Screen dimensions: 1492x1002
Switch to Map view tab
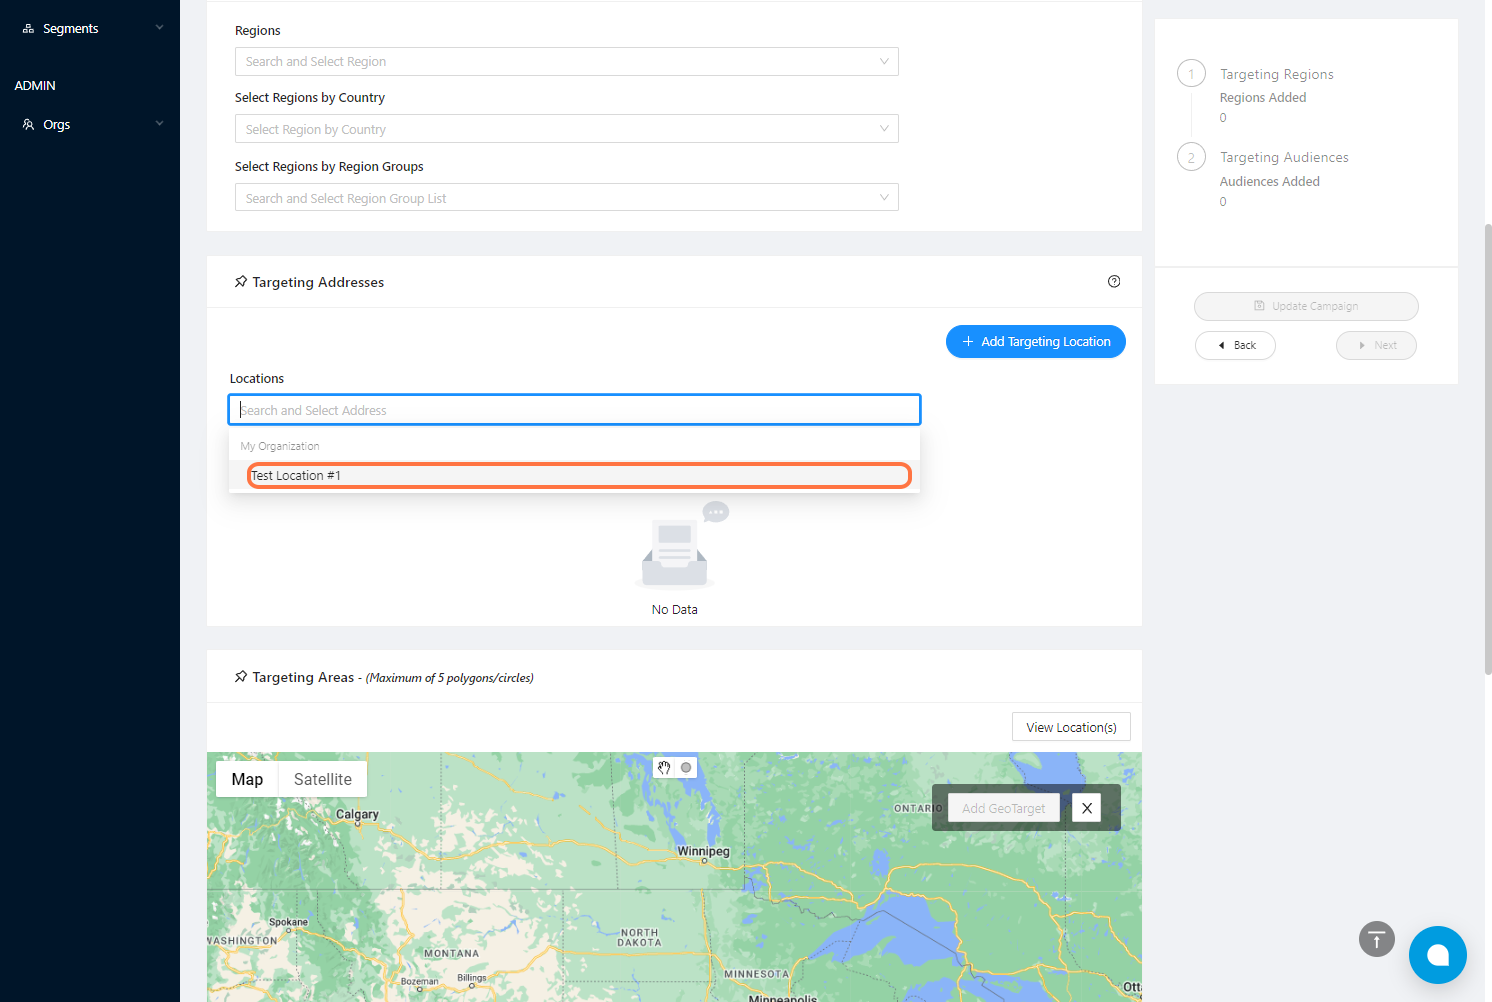click(247, 780)
